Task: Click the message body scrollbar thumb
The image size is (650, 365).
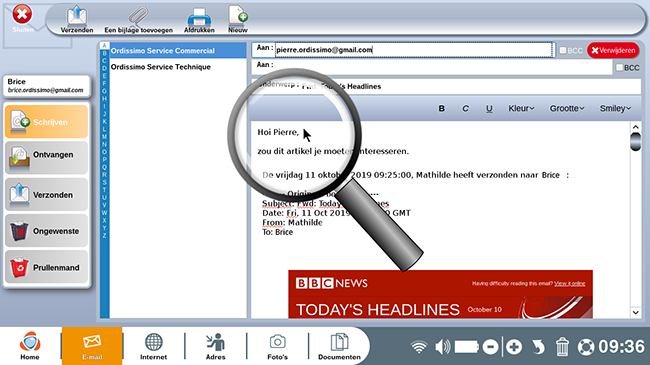Action: (635, 141)
